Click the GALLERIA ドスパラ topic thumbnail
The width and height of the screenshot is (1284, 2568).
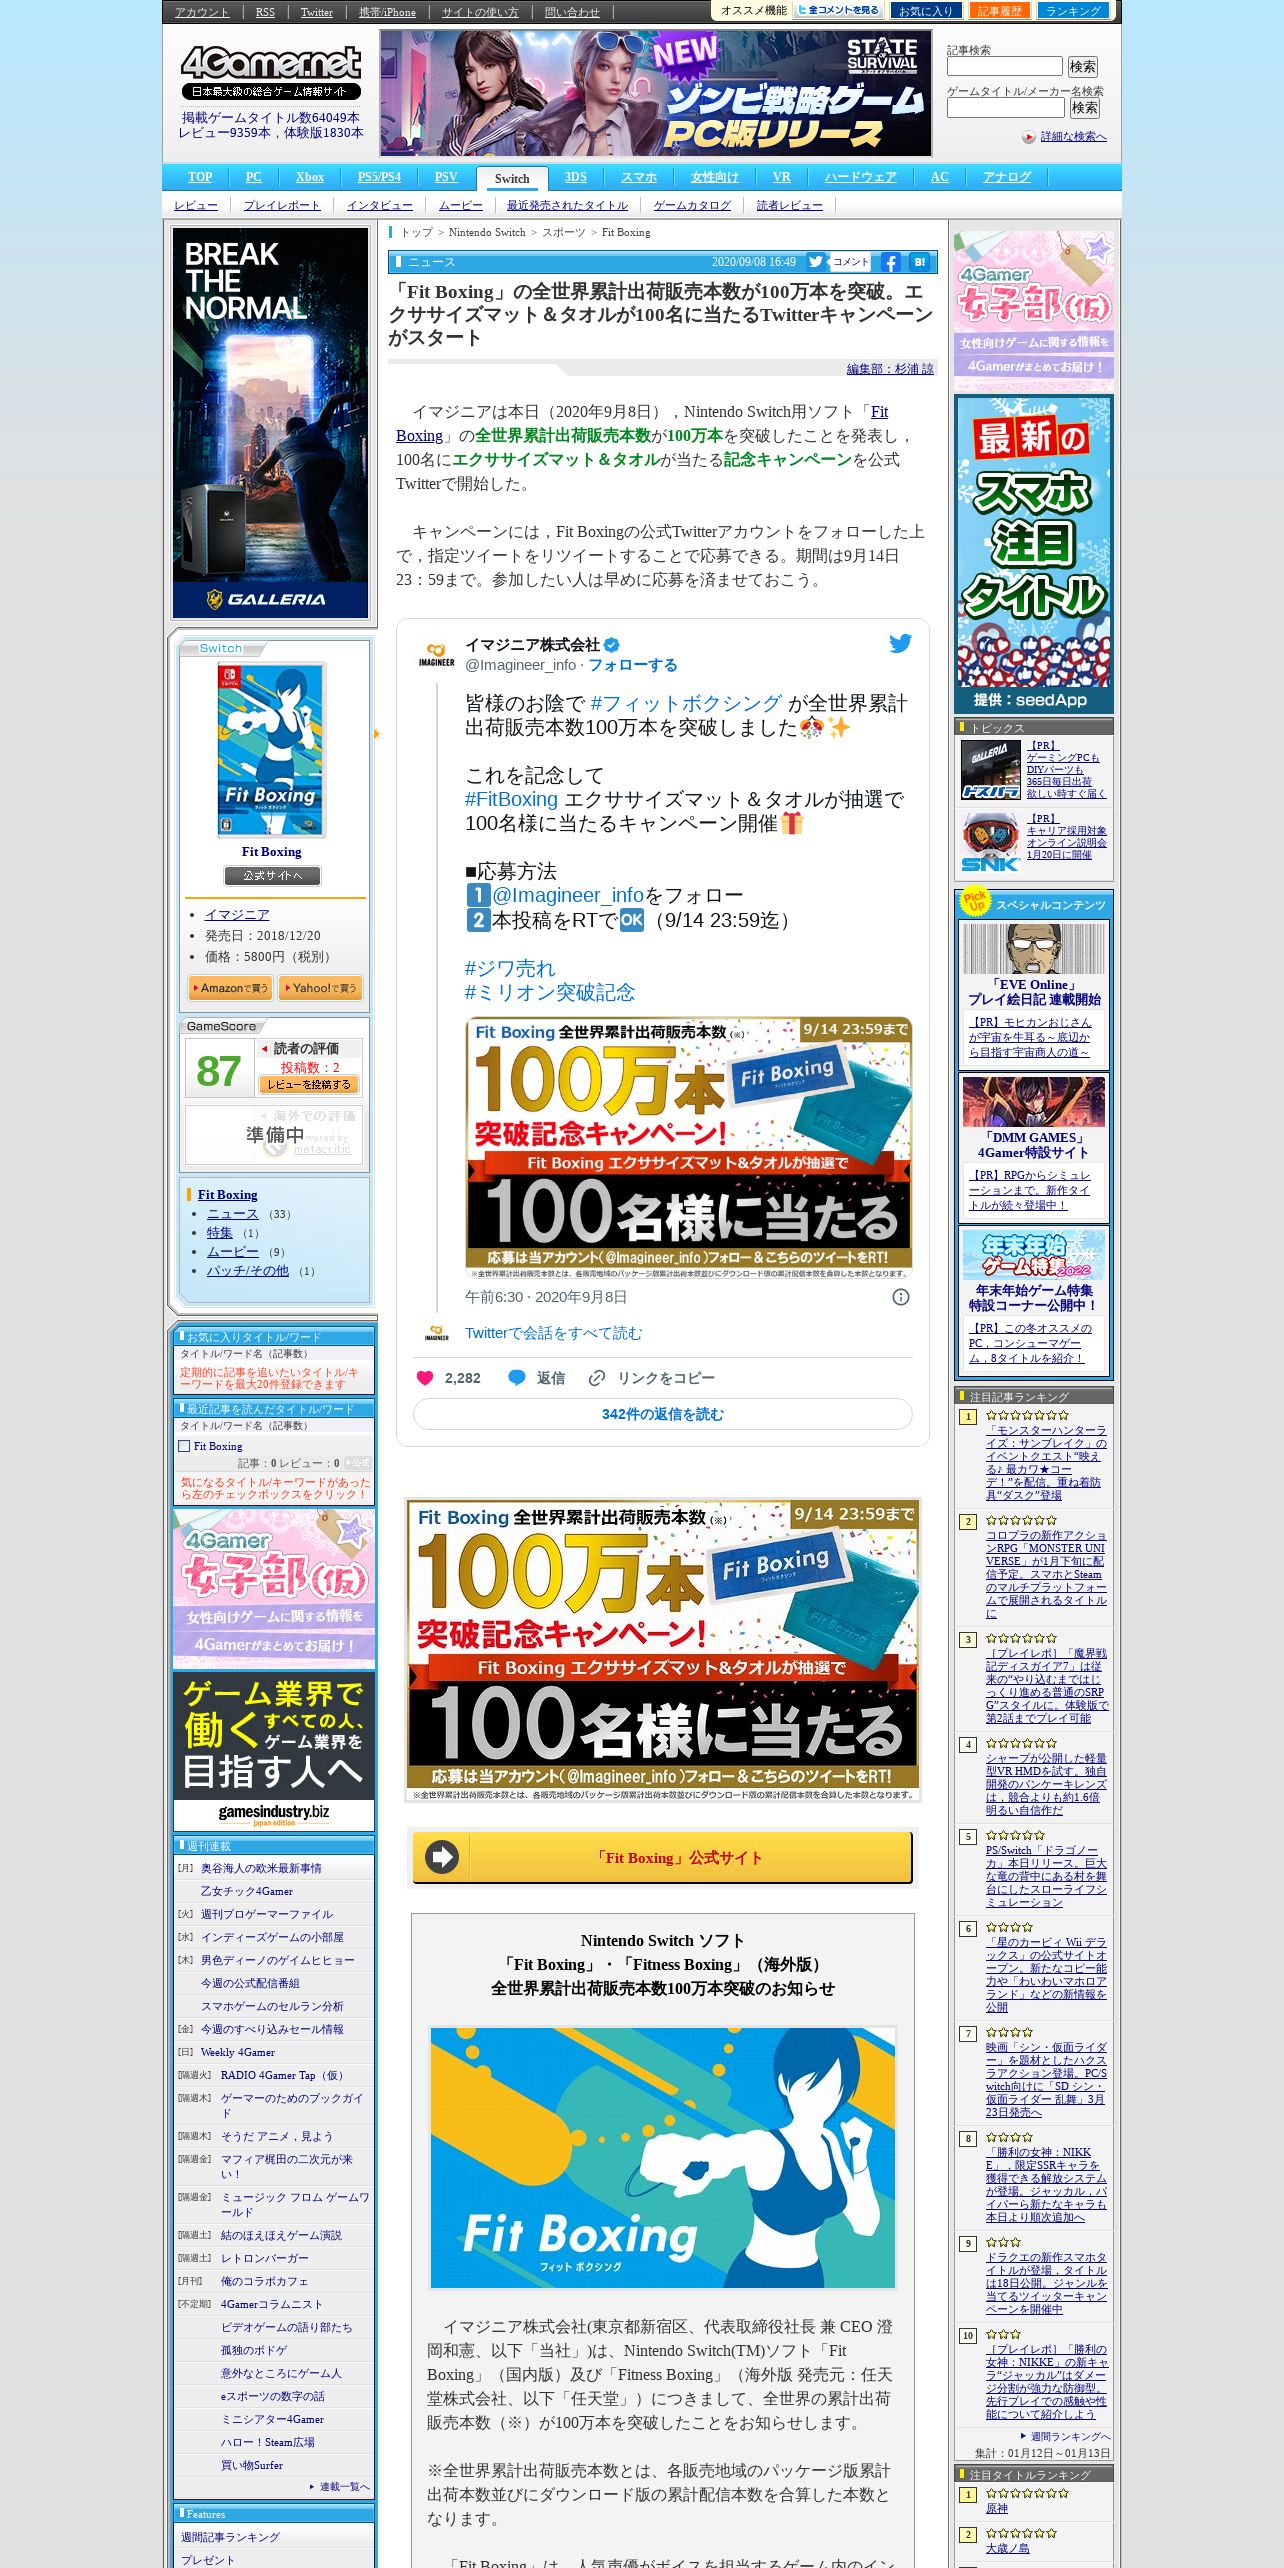990,770
